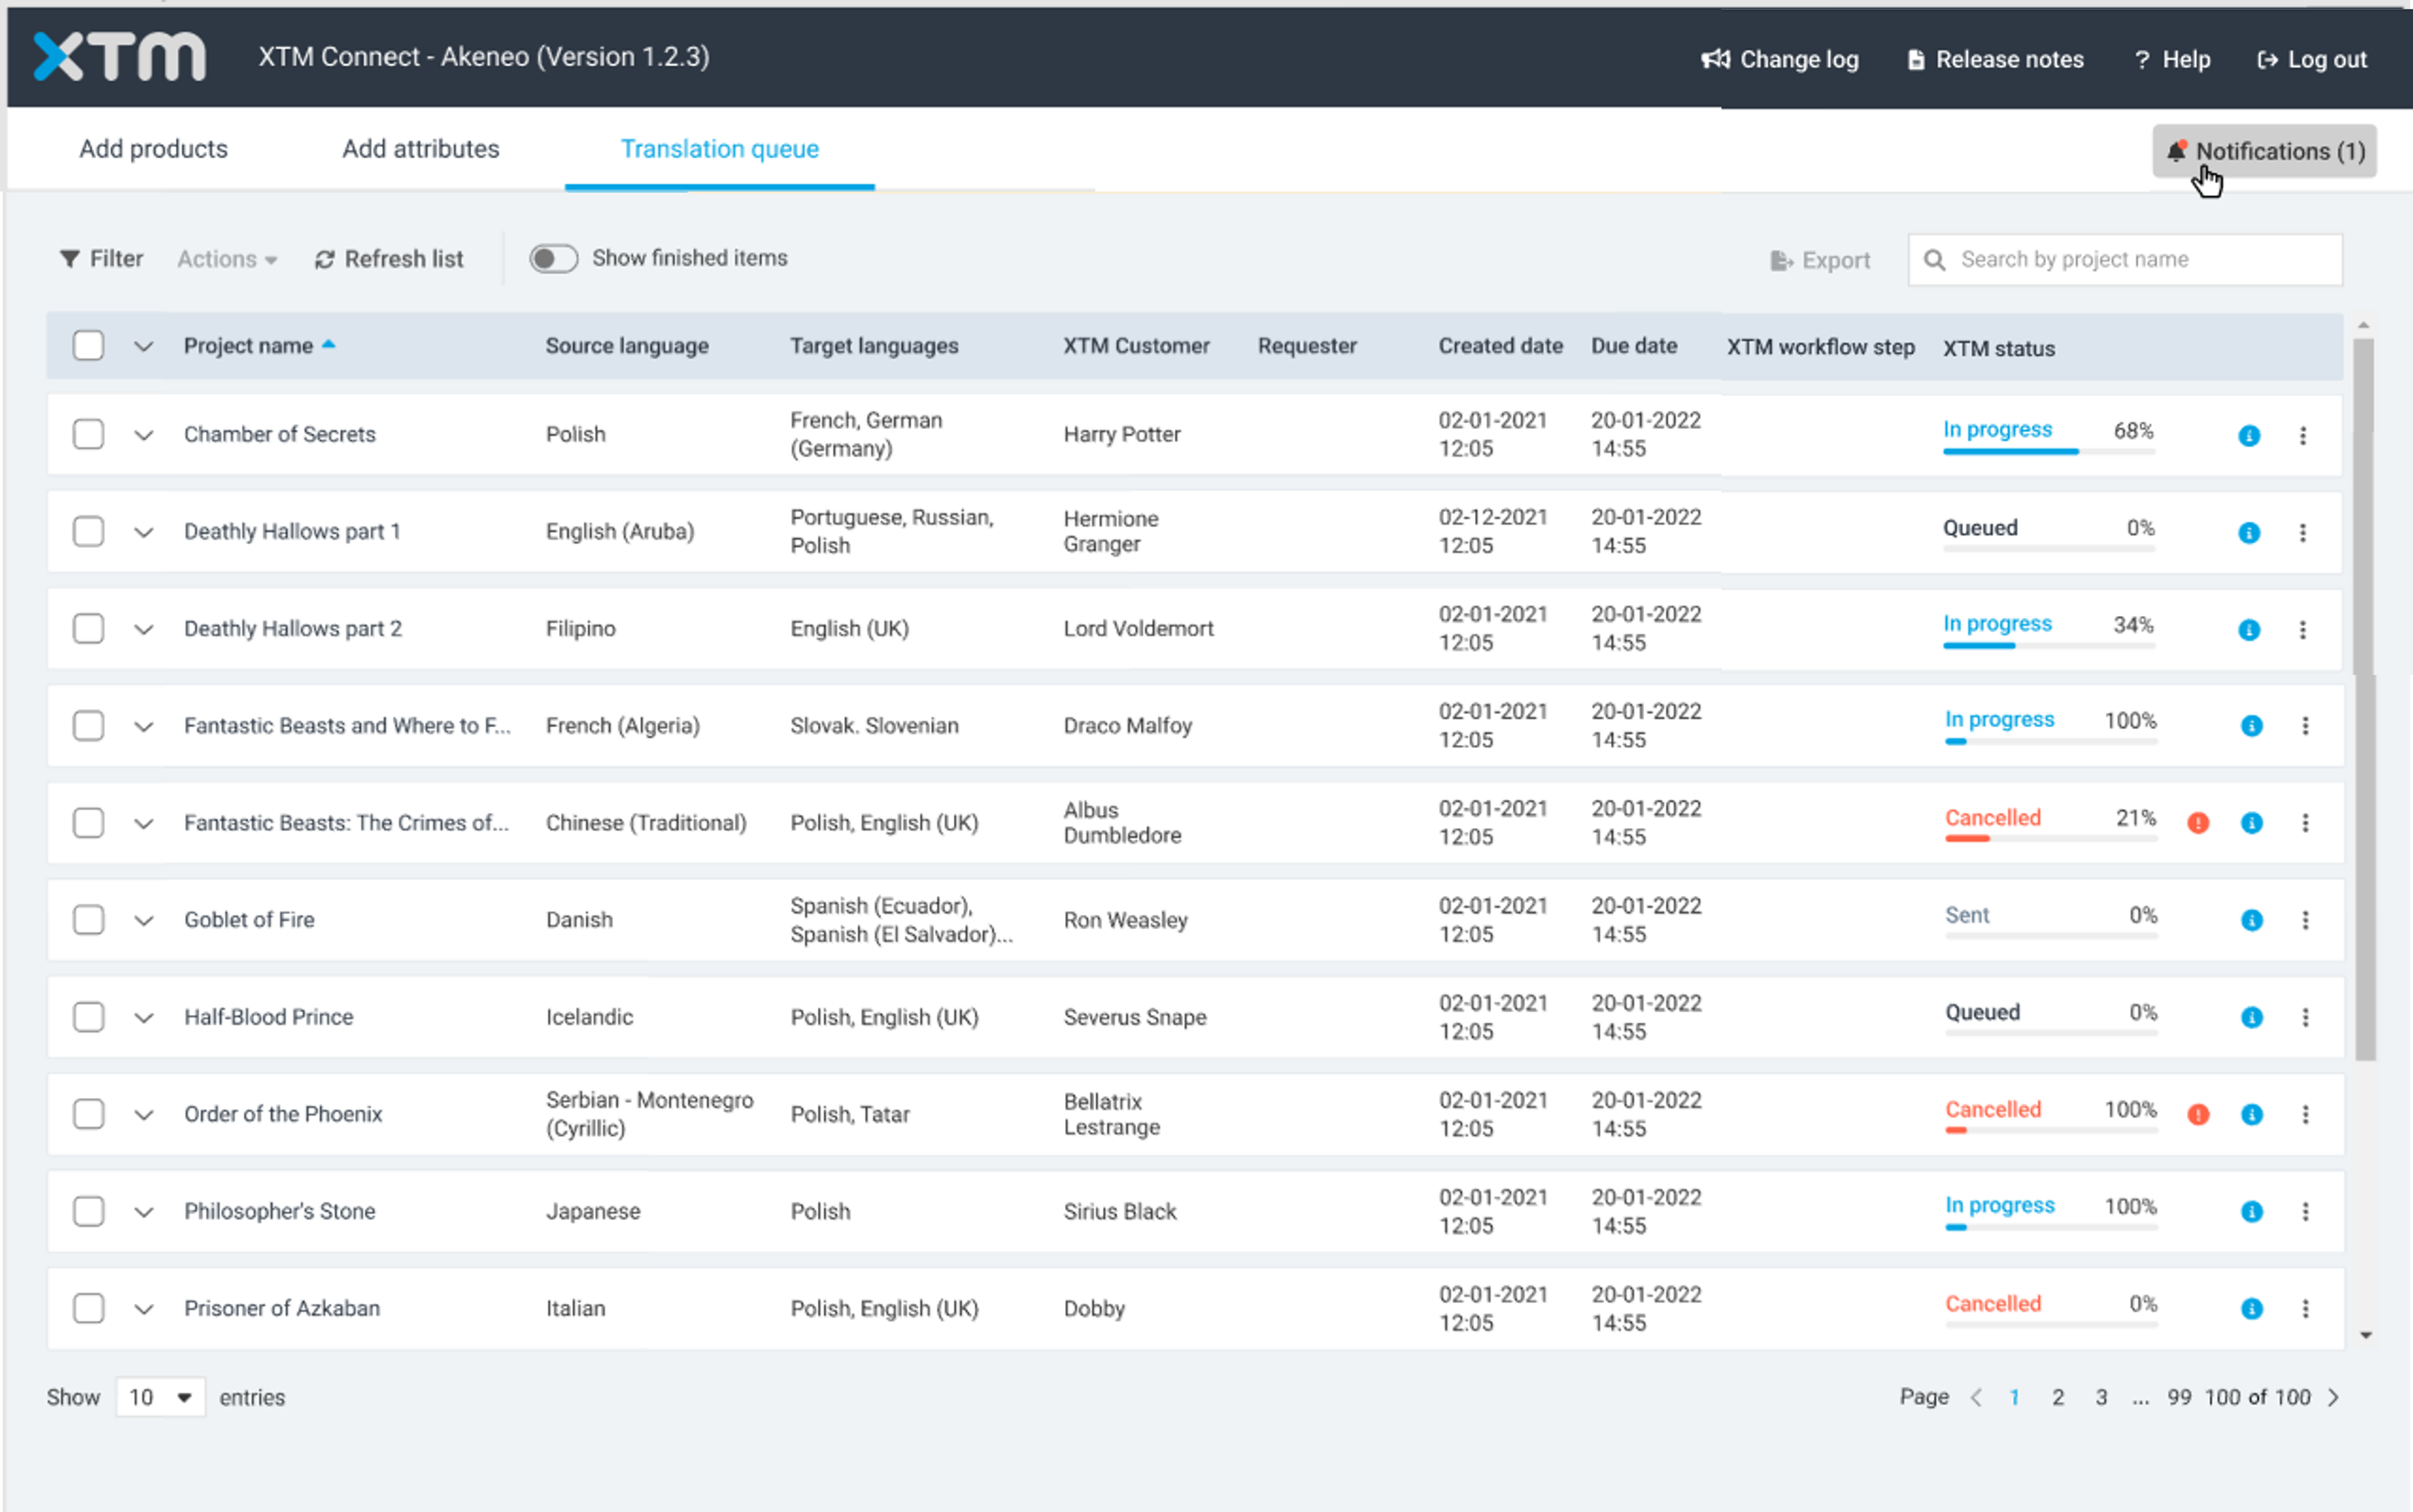Open Help menu

2172,59
